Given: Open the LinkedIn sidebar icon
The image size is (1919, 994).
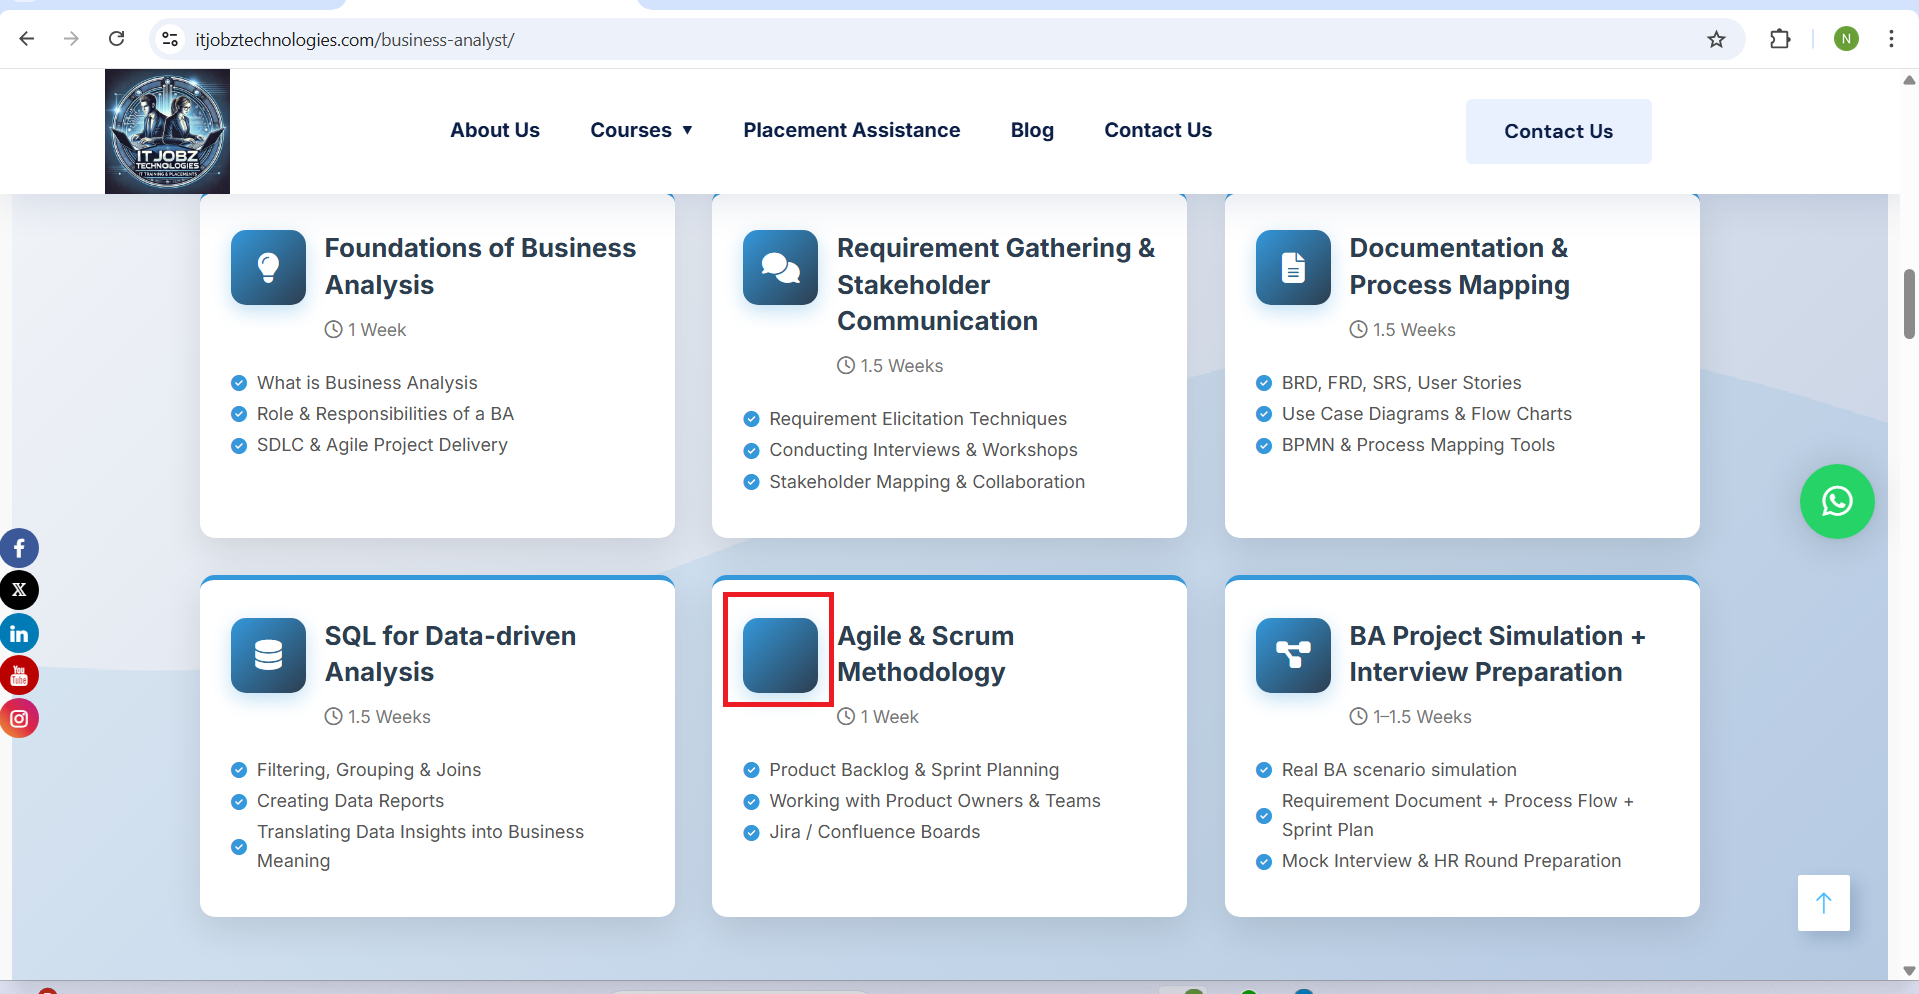Looking at the screenshot, I should 19,633.
